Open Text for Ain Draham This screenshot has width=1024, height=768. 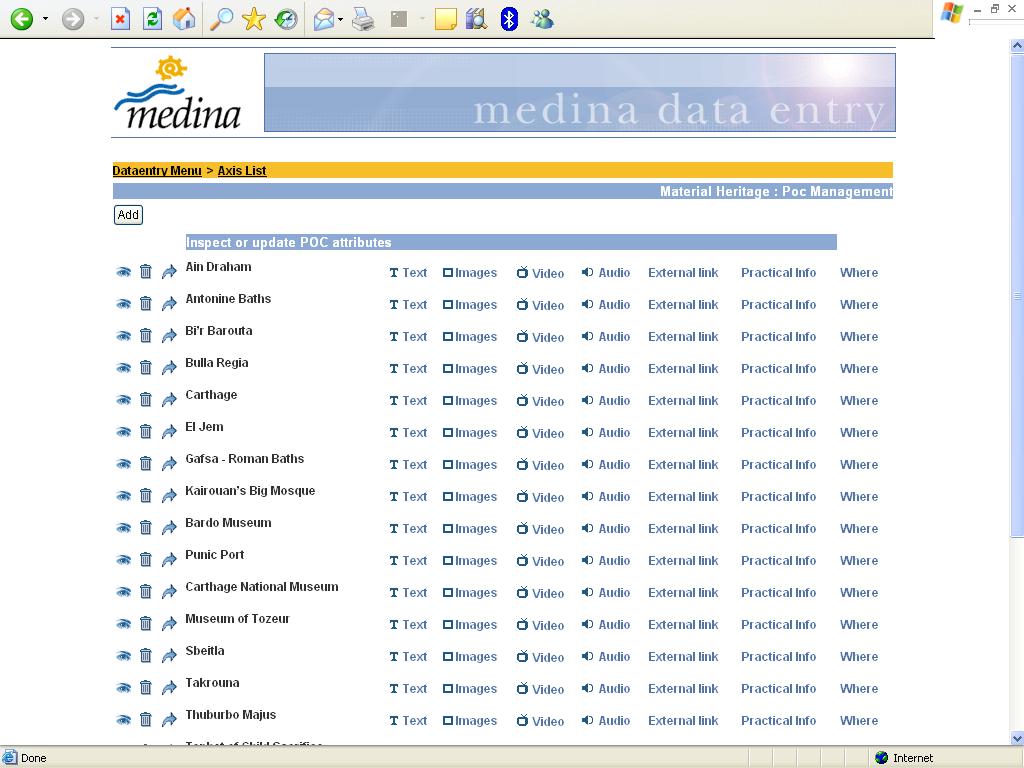click(408, 273)
